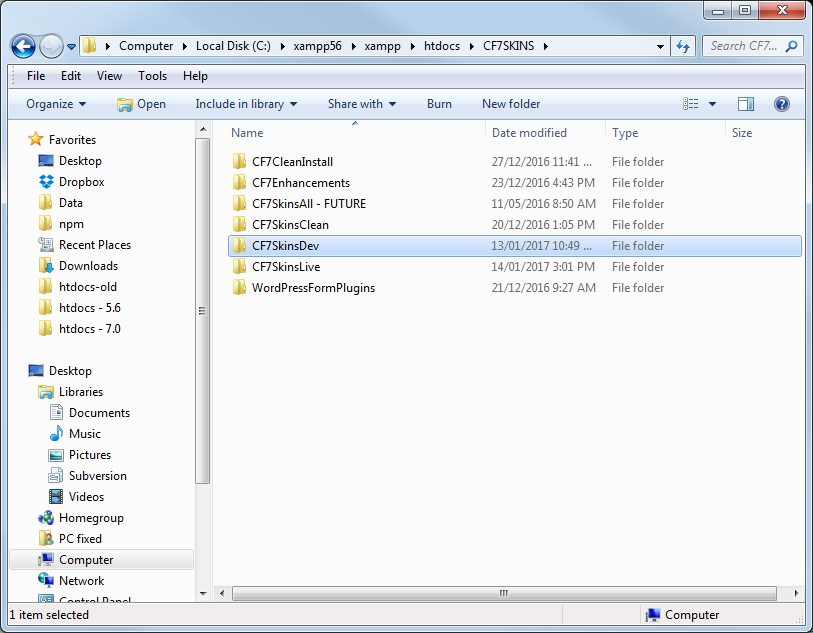
Task: Click inside the Search CF7SKINS field
Action: coord(745,46)
